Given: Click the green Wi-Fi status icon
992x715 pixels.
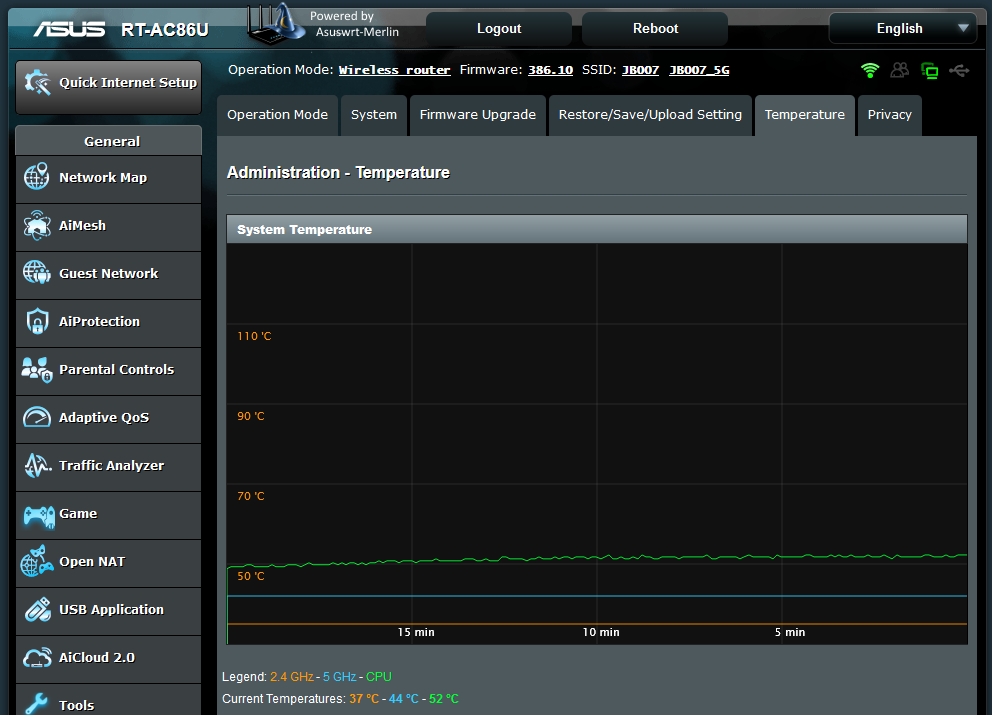Looking at the screenshot, I should click(x=870, y=70).
